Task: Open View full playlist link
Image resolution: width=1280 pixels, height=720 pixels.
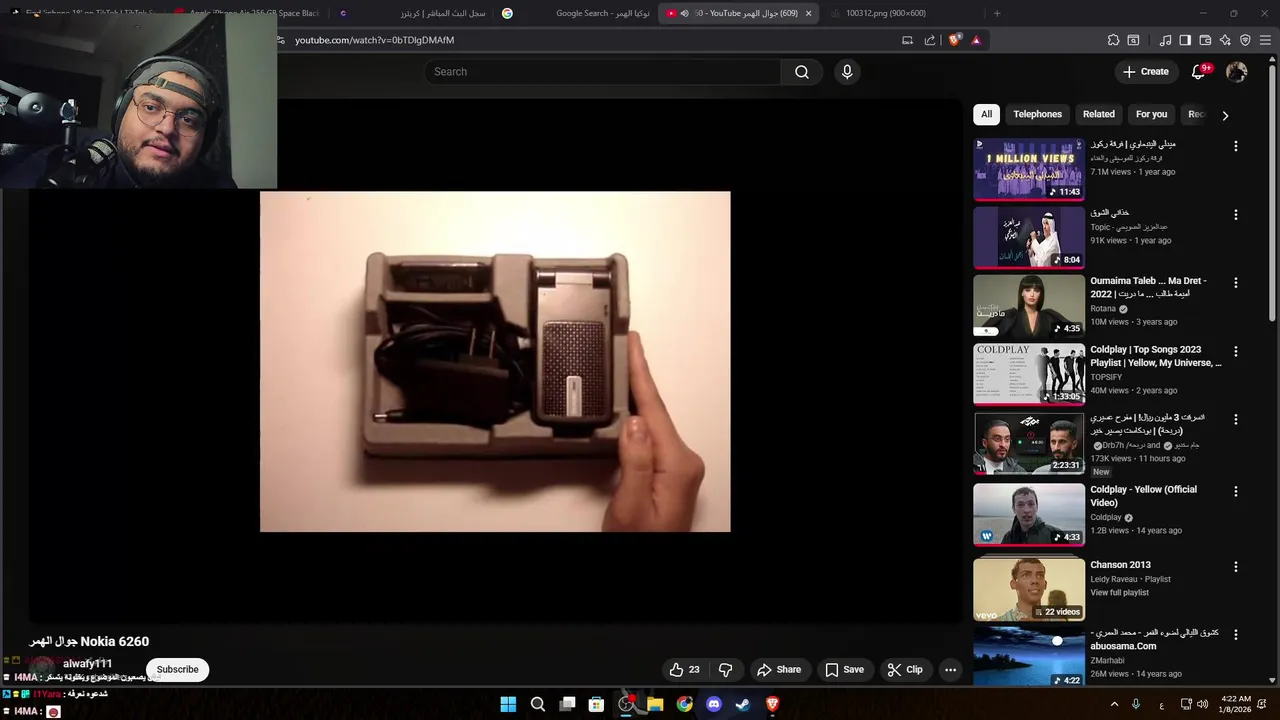Action: point(1119,593)
